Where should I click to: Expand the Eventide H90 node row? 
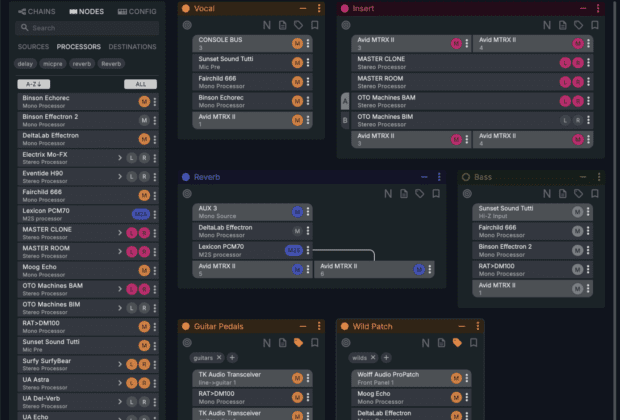(x=120, y=176)
